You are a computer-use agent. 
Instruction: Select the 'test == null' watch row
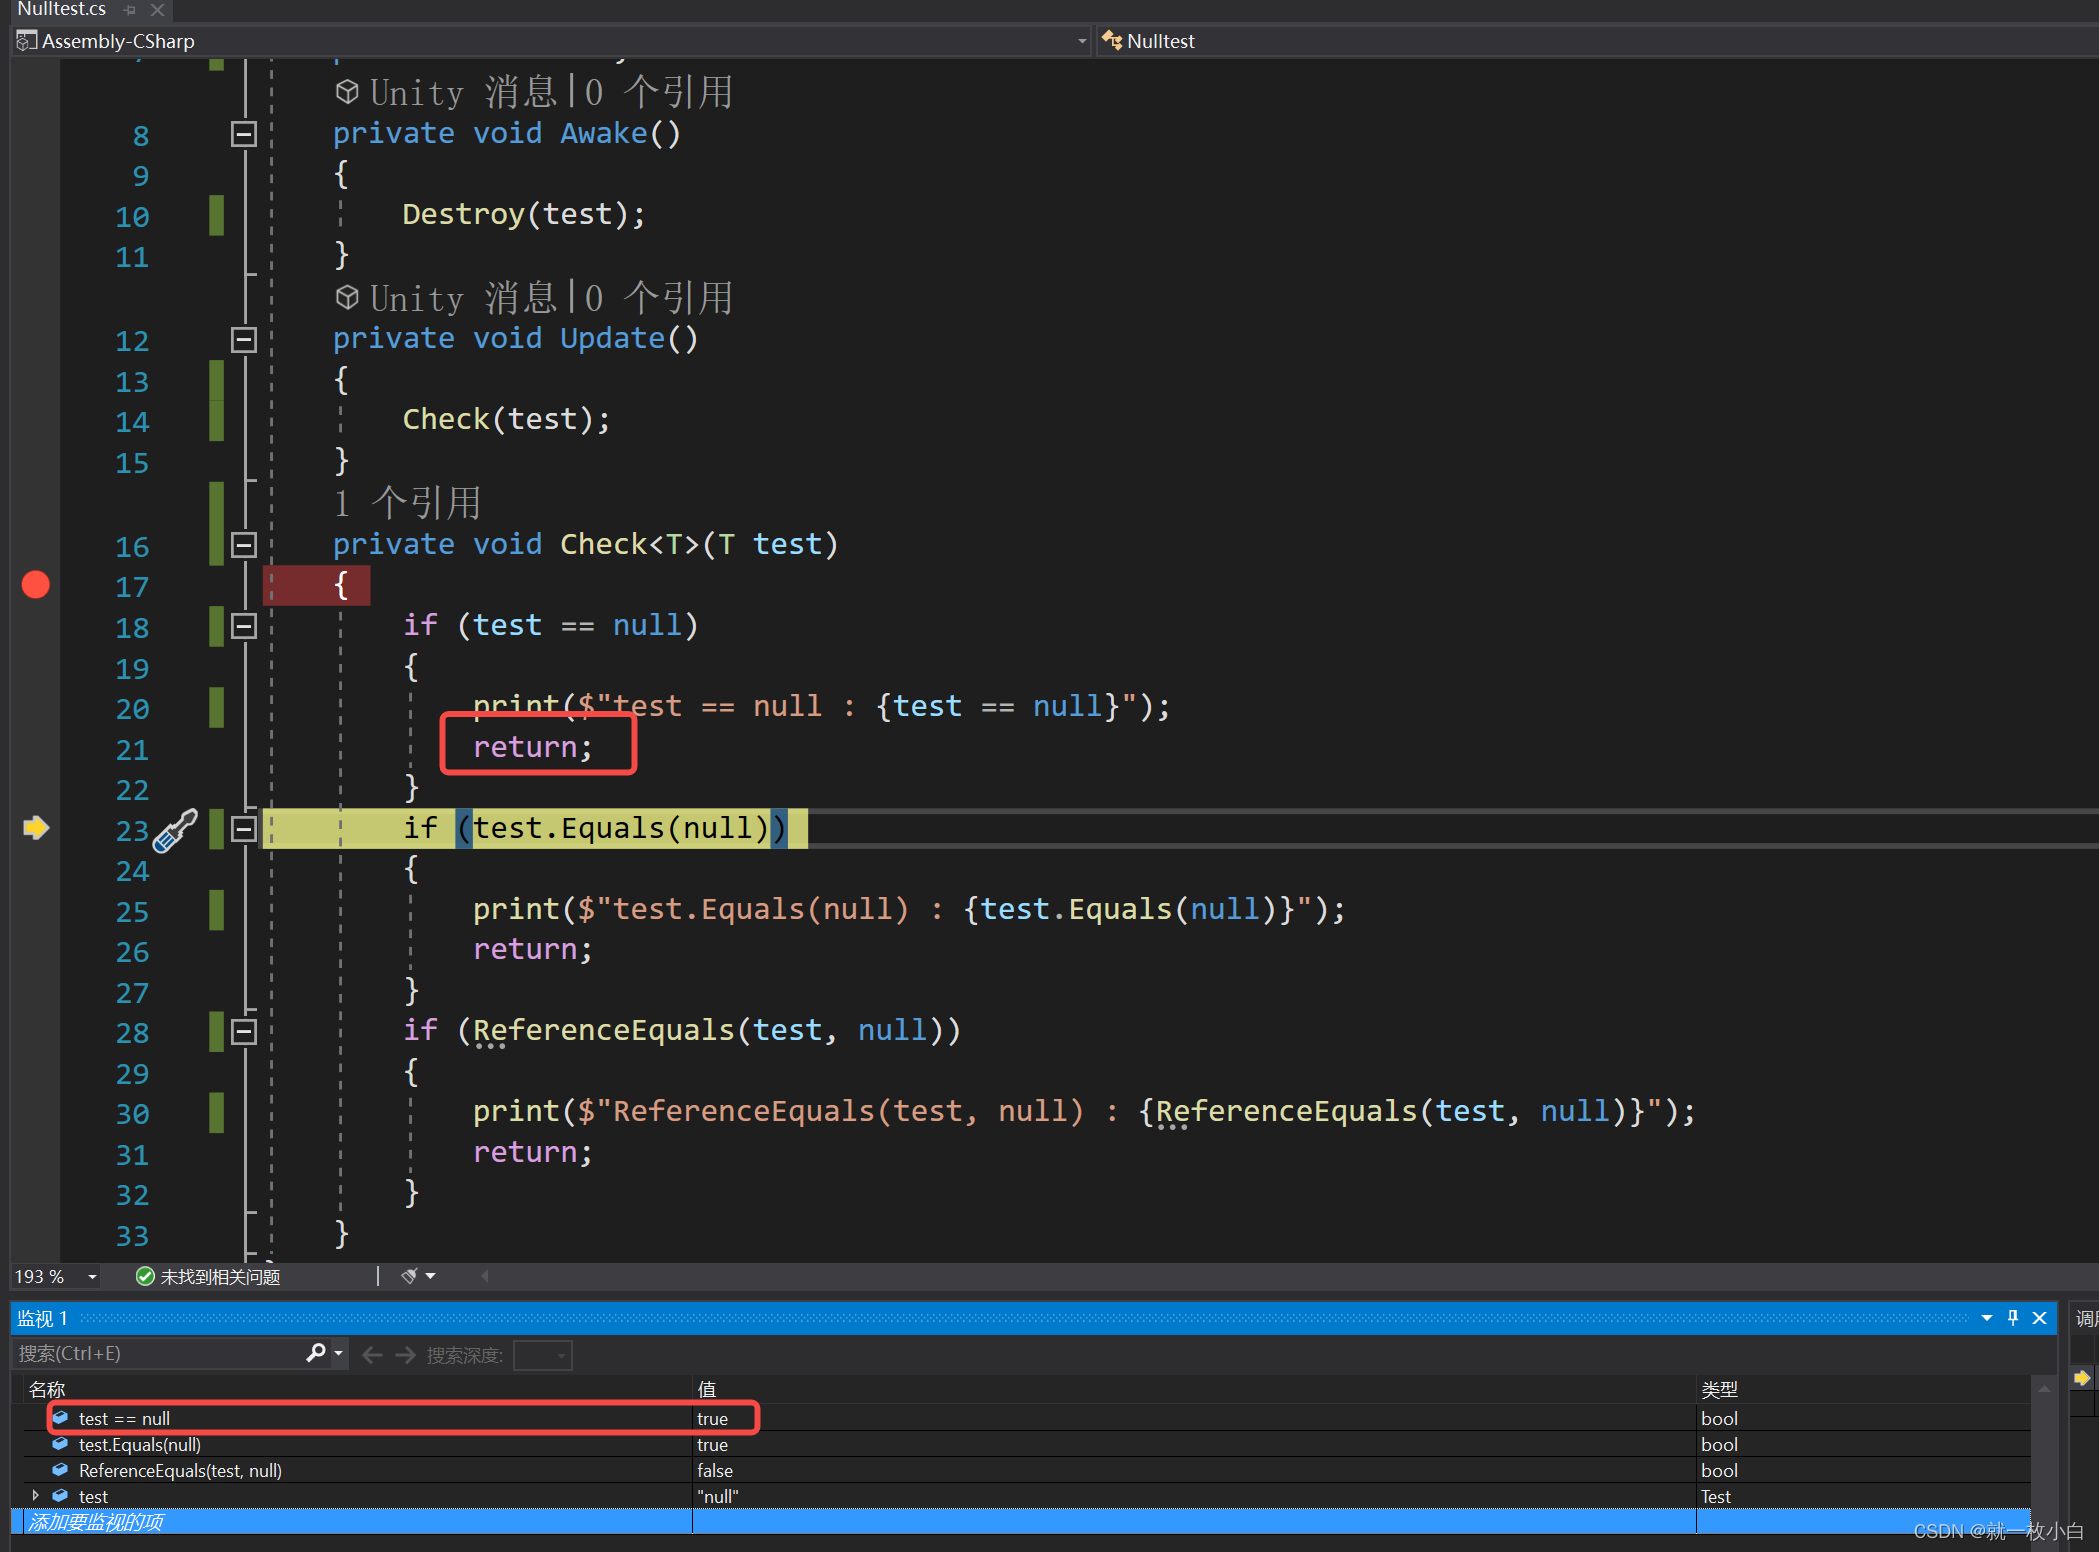(x=1028, y=1418)
